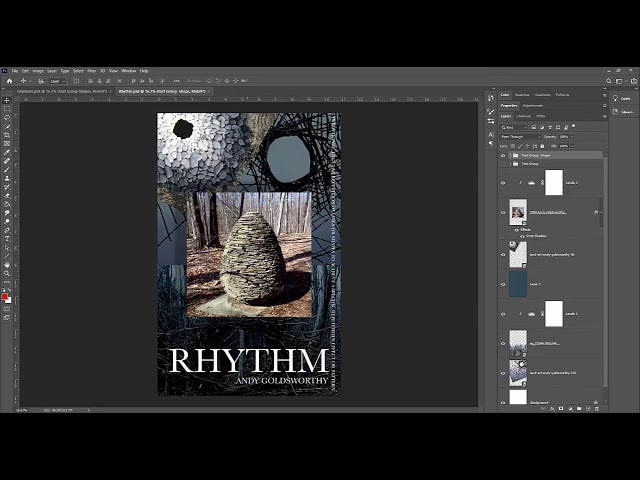Click the Add layer style fx icon
The width and height of the screenshot is (640, 480).
[x=552, y=409]
